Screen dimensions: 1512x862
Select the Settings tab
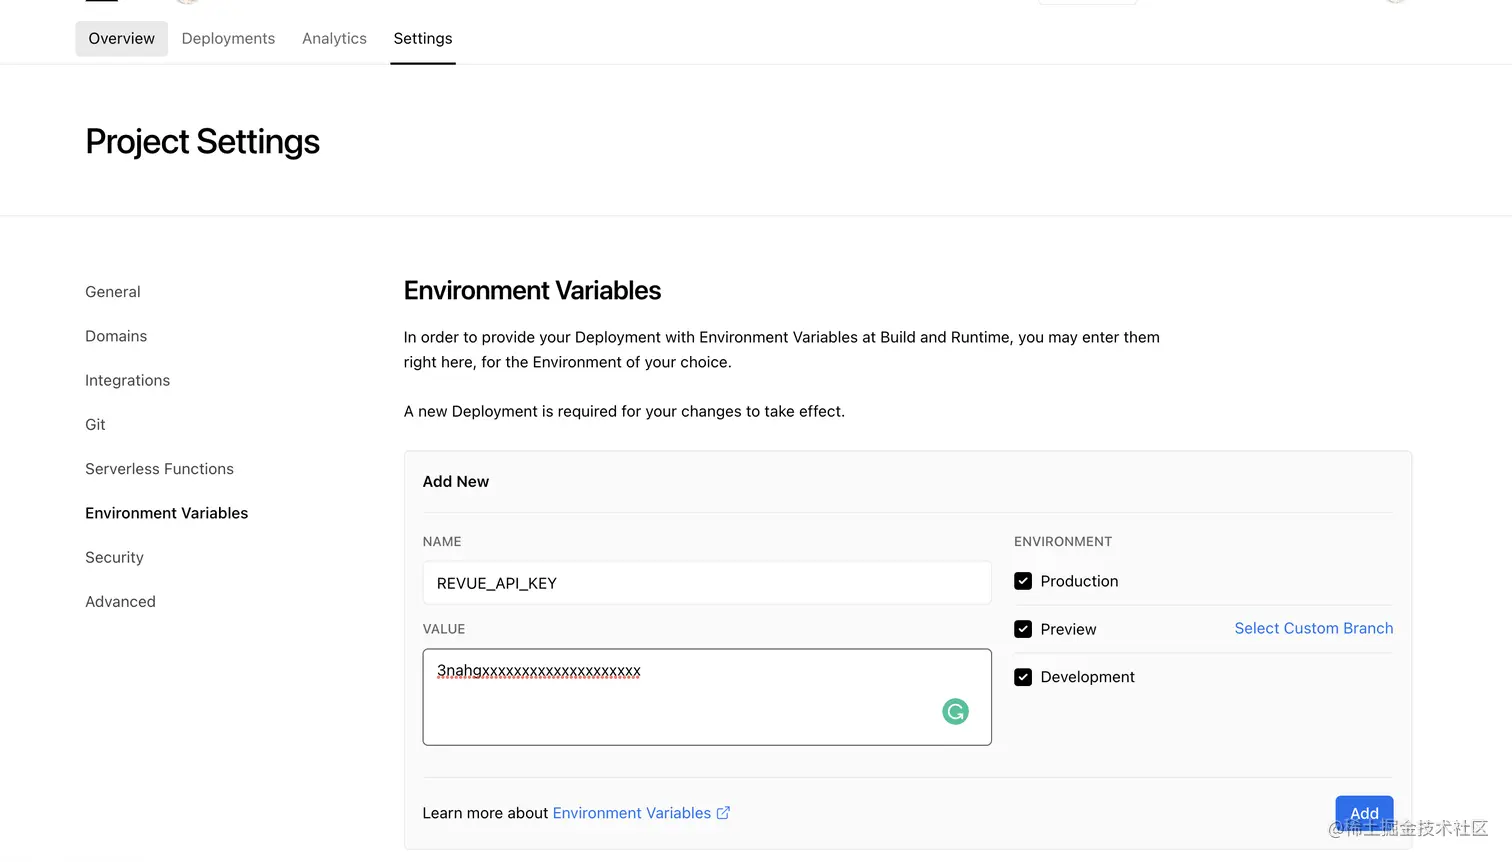click(x=423, y=38)
